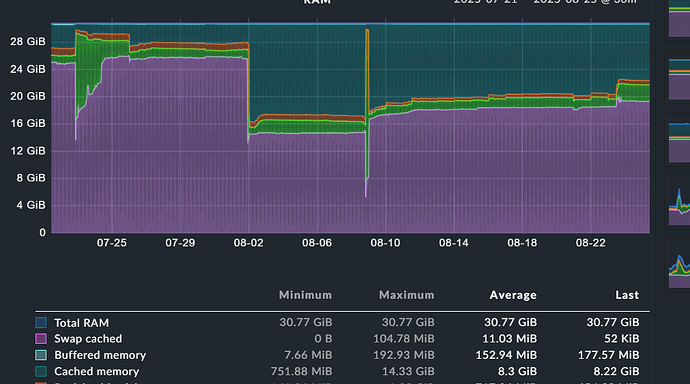690x384 pixels.
Task: Click the Swap cached color swatch
Action: [x=41, y=339]
